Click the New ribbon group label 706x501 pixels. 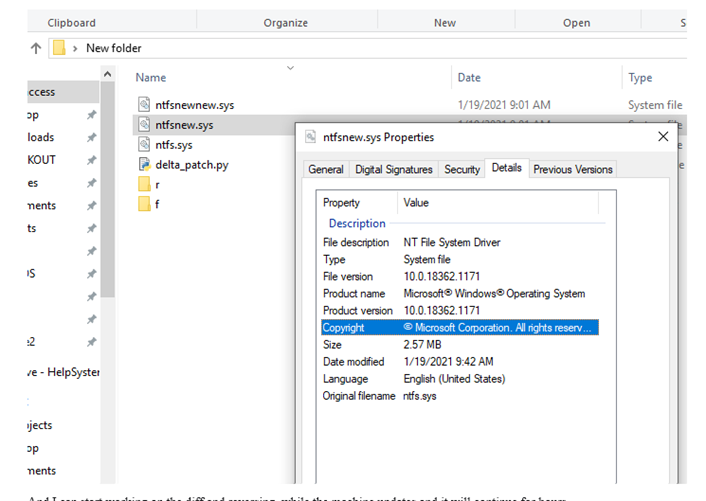click(445, 23)
